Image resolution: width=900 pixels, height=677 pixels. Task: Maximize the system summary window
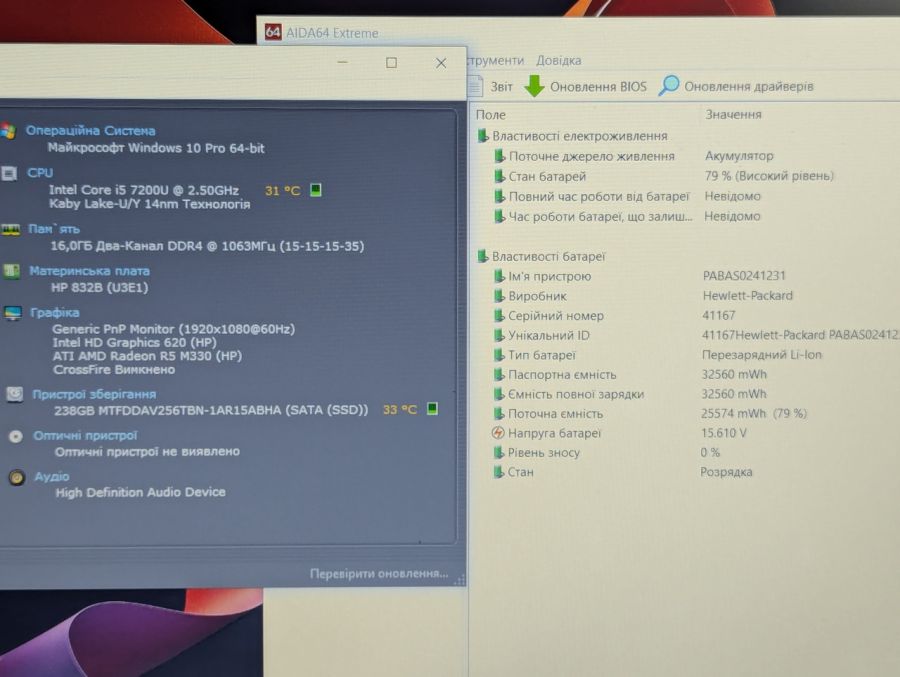tap(391, 63)
